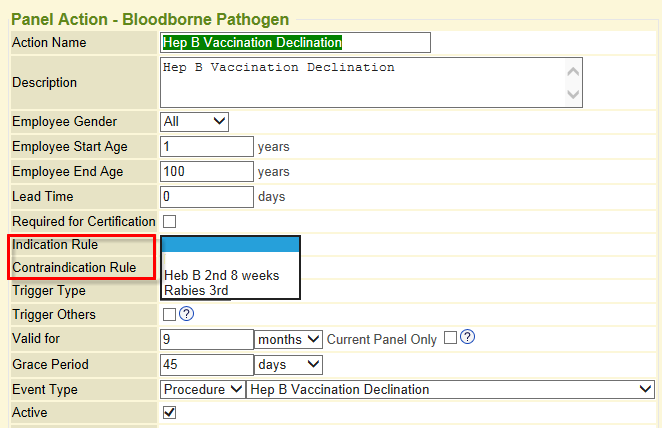
Task: Check Current Panel Only checkbox
Action: pos(450,338)
